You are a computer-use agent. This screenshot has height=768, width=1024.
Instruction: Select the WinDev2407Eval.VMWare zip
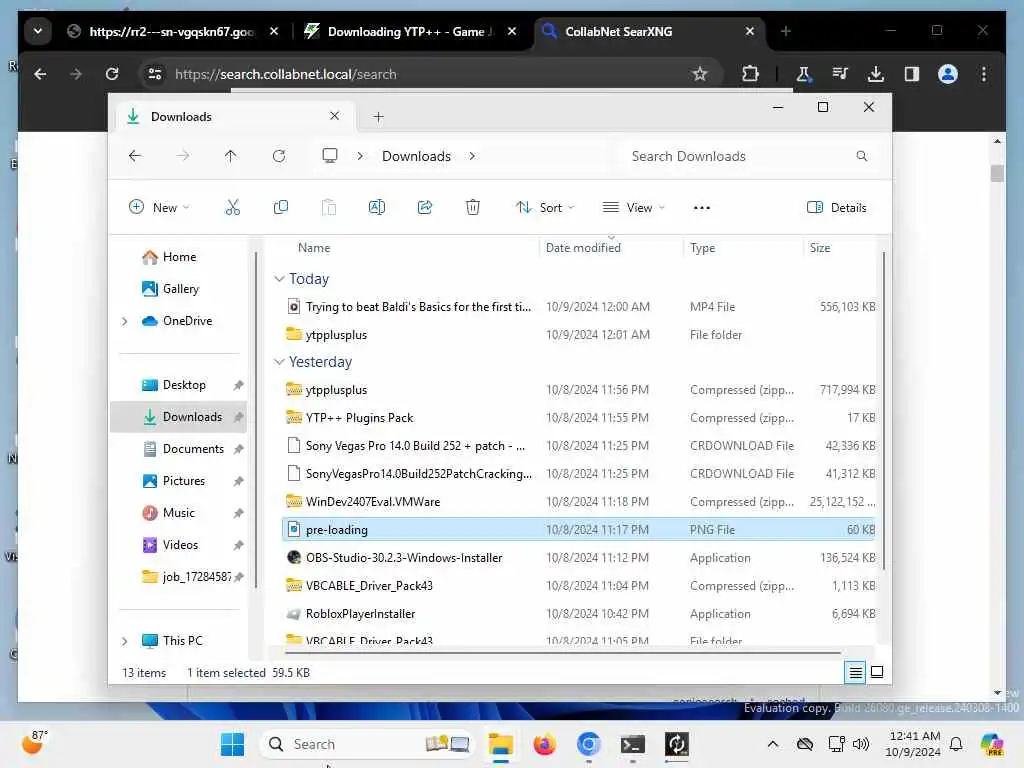click(x=578, y=502)
